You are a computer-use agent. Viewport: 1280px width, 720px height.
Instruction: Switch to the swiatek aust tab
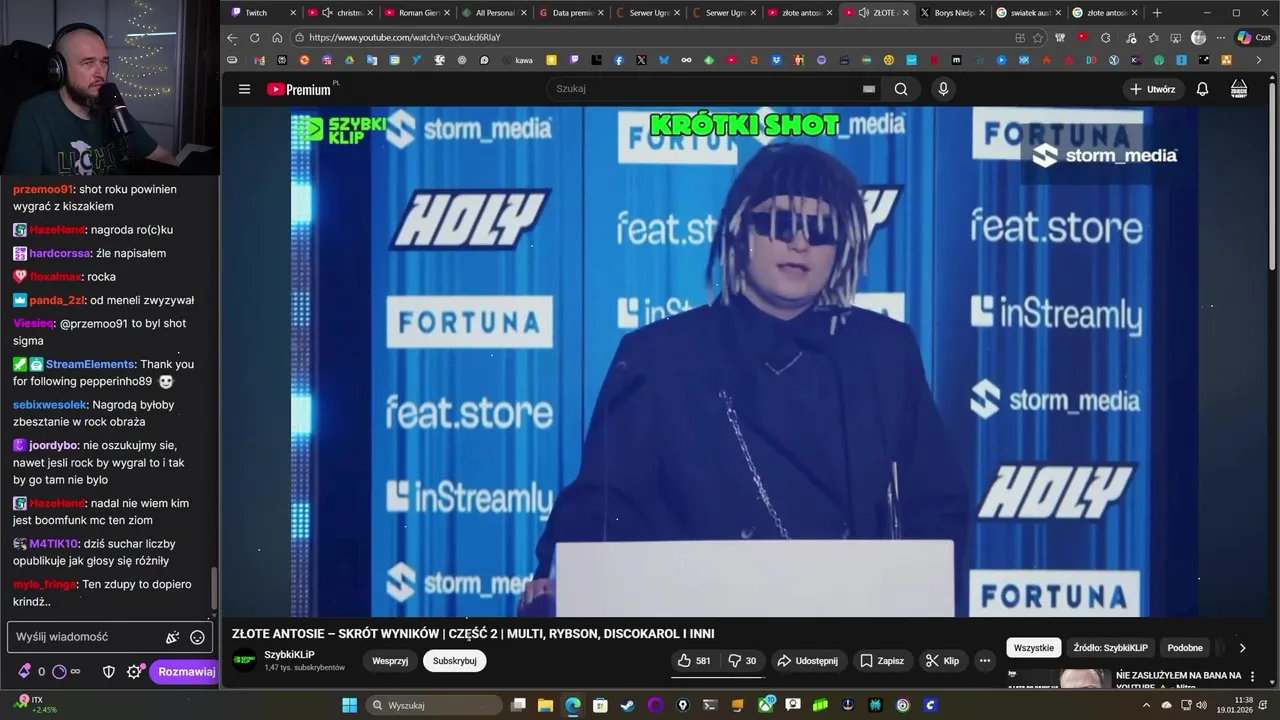pyautogui.click(x=1030, y=13)
